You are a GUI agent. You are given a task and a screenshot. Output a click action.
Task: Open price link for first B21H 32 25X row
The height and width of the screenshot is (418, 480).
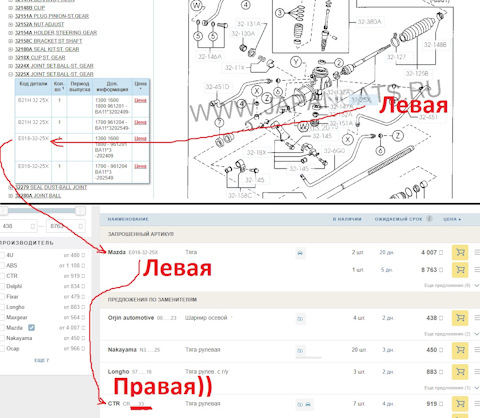[140, 100]
